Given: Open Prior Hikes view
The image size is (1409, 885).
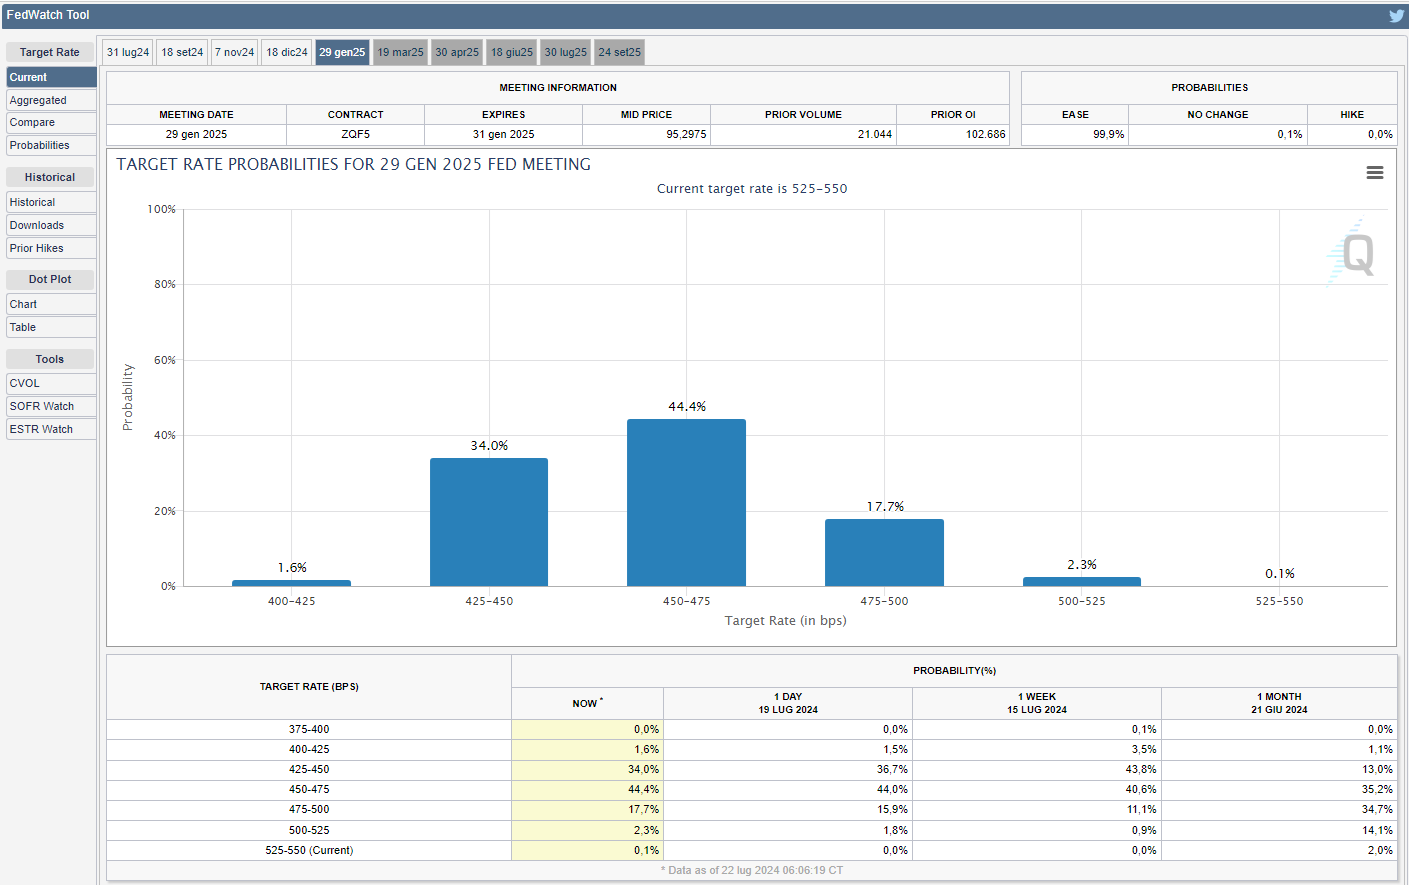Looking at the screenshot, I should click(x=51, y=248).
